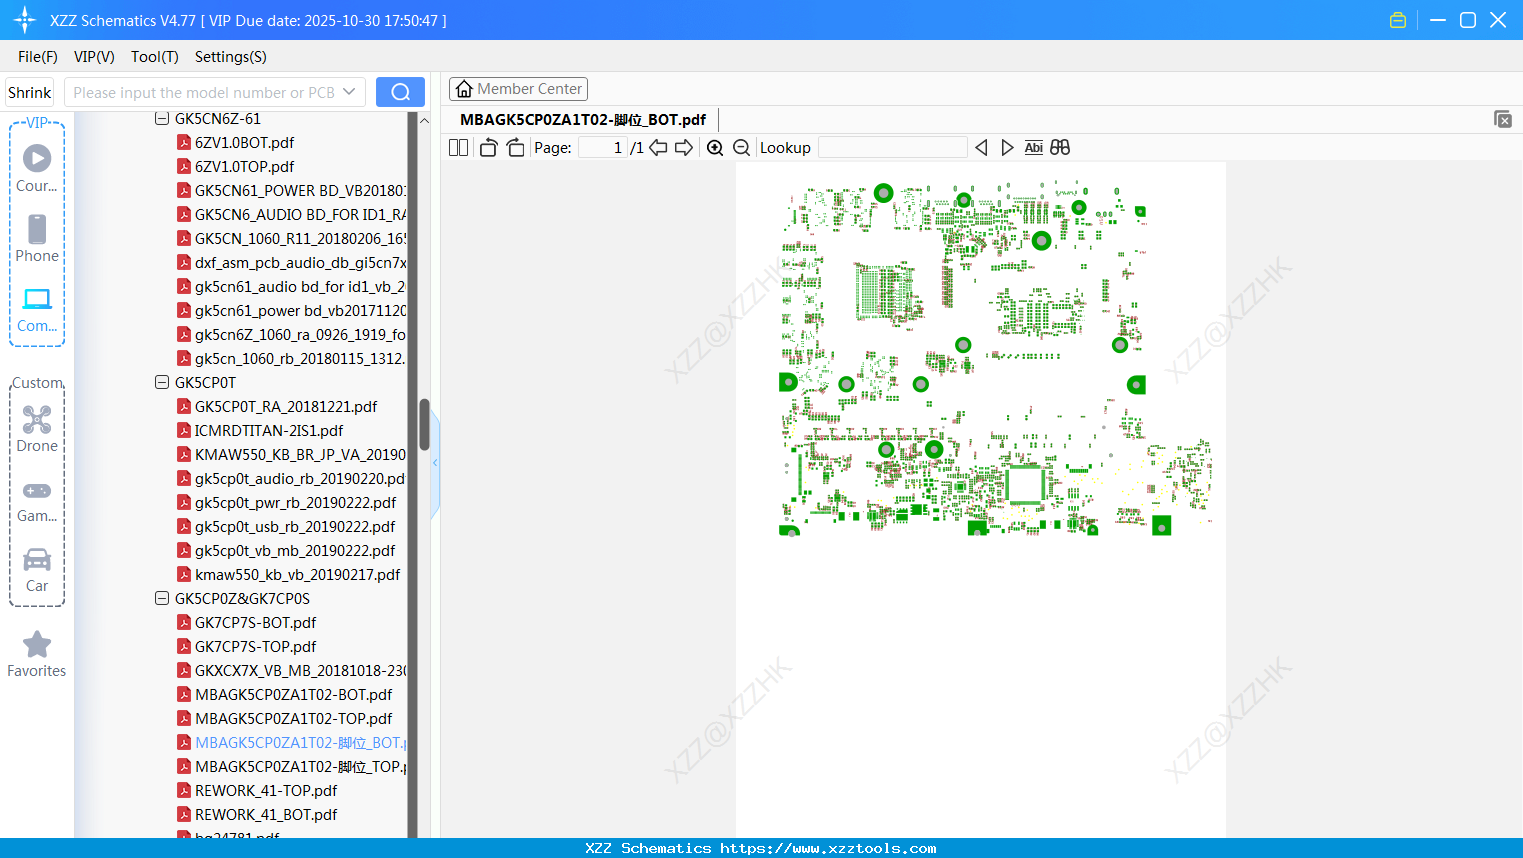Open gk5cp0t_audio_rb_20190220 file
Viewport: 1523px width, 858px height.
300,478
